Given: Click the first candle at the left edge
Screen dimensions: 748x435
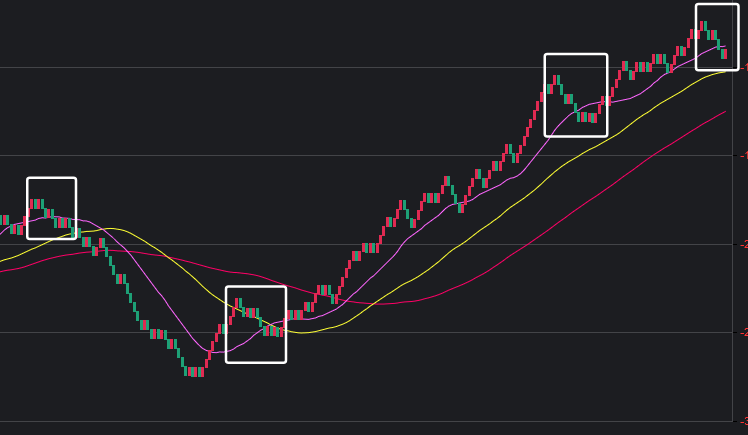Looking at the screenshot, I should tap(3, 220).
